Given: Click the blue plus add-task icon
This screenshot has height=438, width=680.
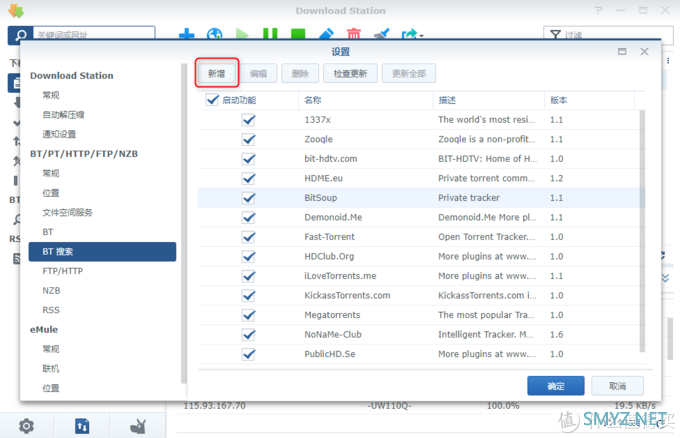Looking at the screenshot, I should pyautogui.click(x=186, y=34).
